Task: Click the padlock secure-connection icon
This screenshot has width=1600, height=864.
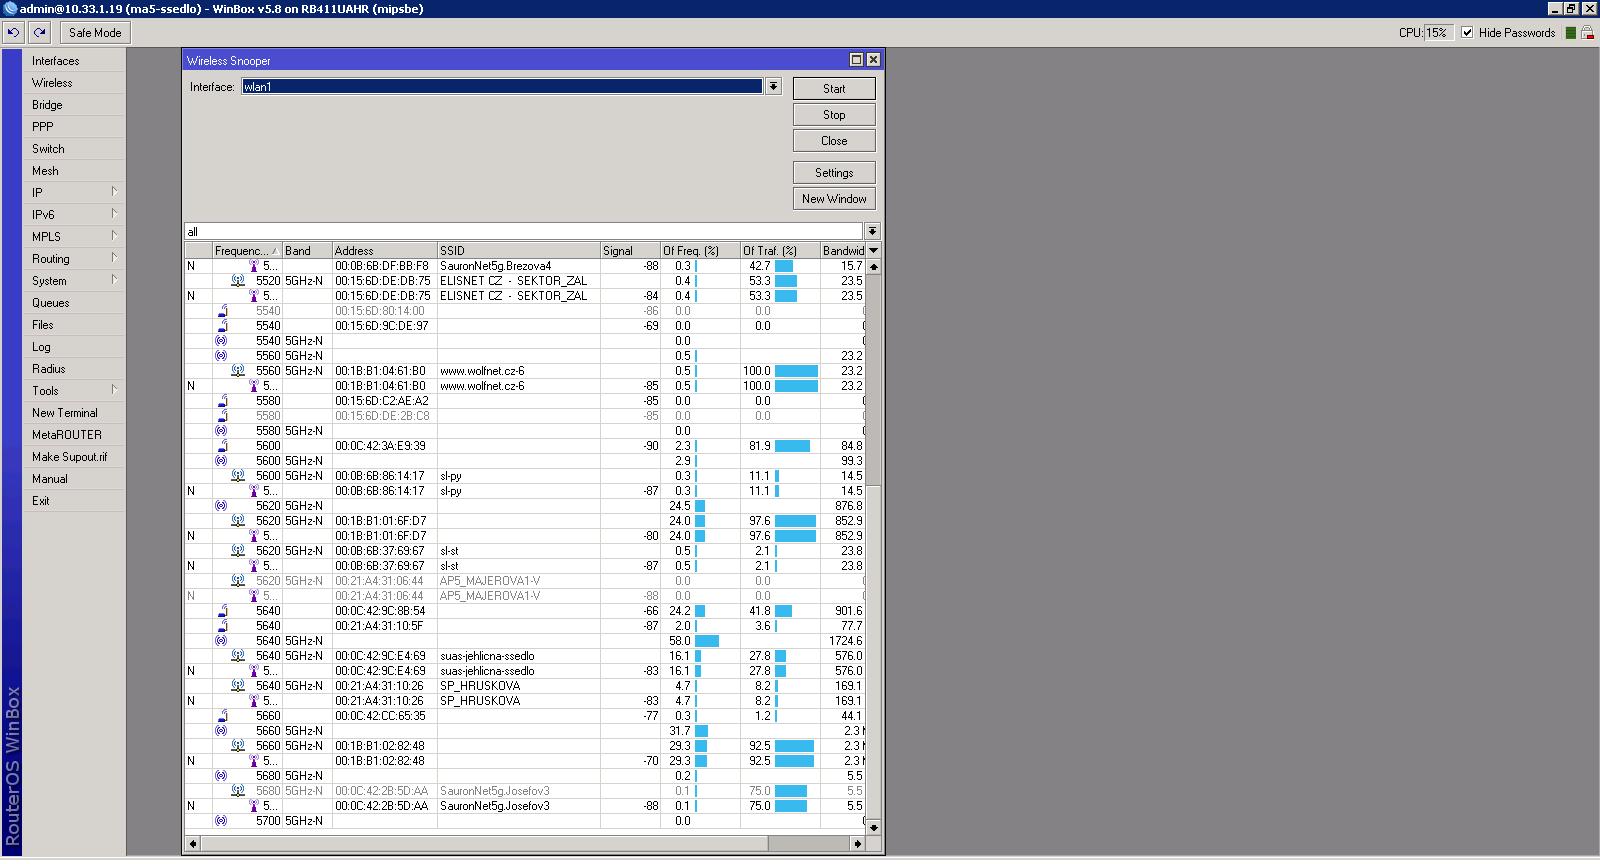Action: tap(1589, 33)
